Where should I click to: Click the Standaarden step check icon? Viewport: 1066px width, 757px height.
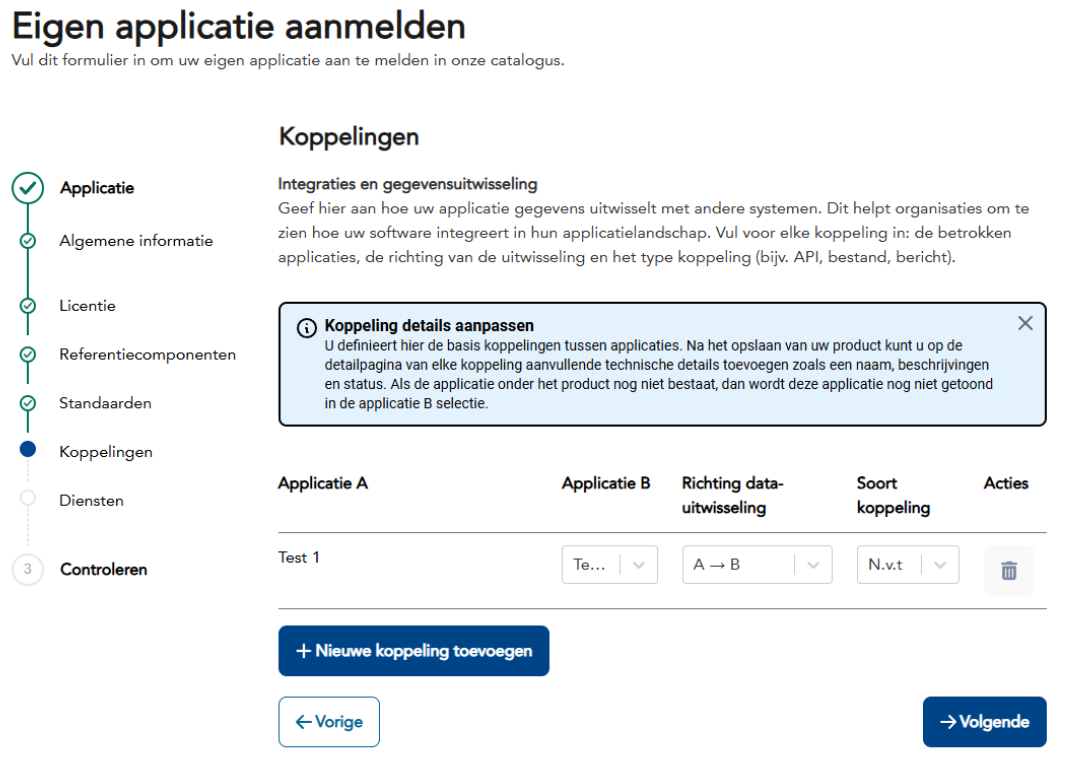pyautogui.click(x=28, y=403)
